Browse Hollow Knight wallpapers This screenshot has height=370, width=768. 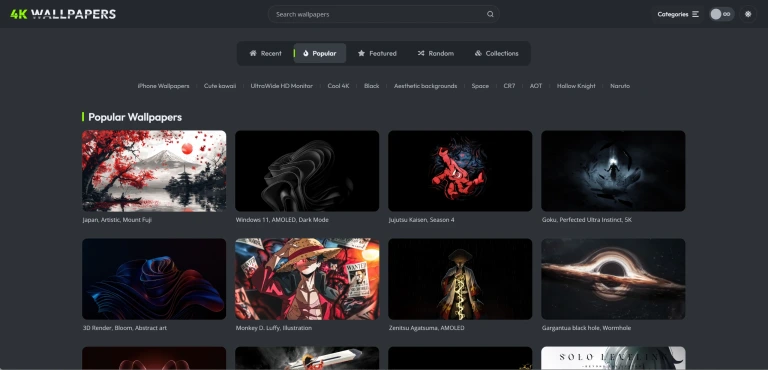576,86
